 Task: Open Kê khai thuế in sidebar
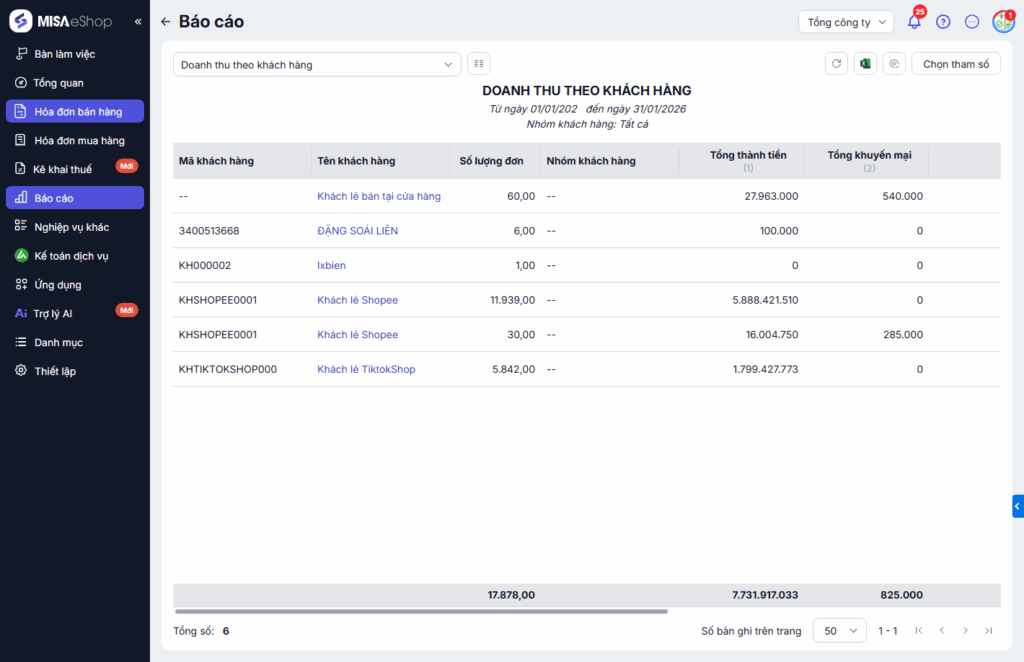click(63, 169)
